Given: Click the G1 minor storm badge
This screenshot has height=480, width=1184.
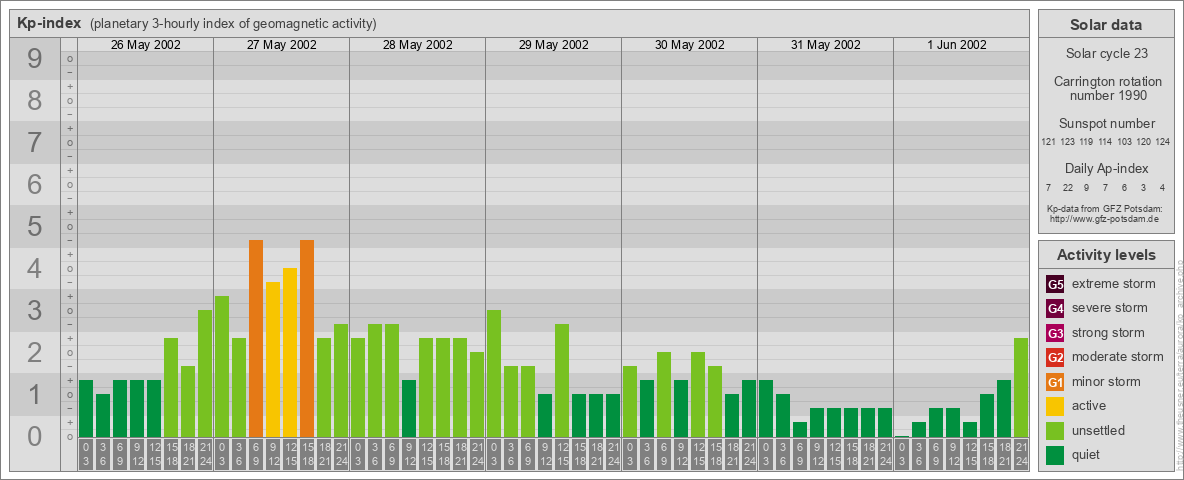Looking at the screenshot, I should tap(1055, 382).
